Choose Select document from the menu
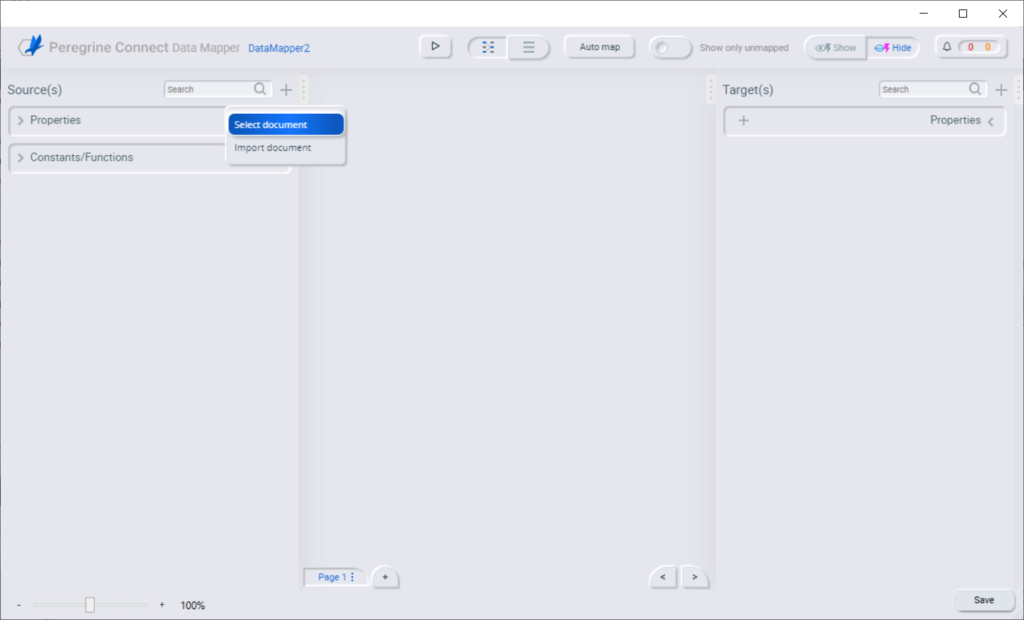Screen dimensions: 1024x620 click(286, 124)
